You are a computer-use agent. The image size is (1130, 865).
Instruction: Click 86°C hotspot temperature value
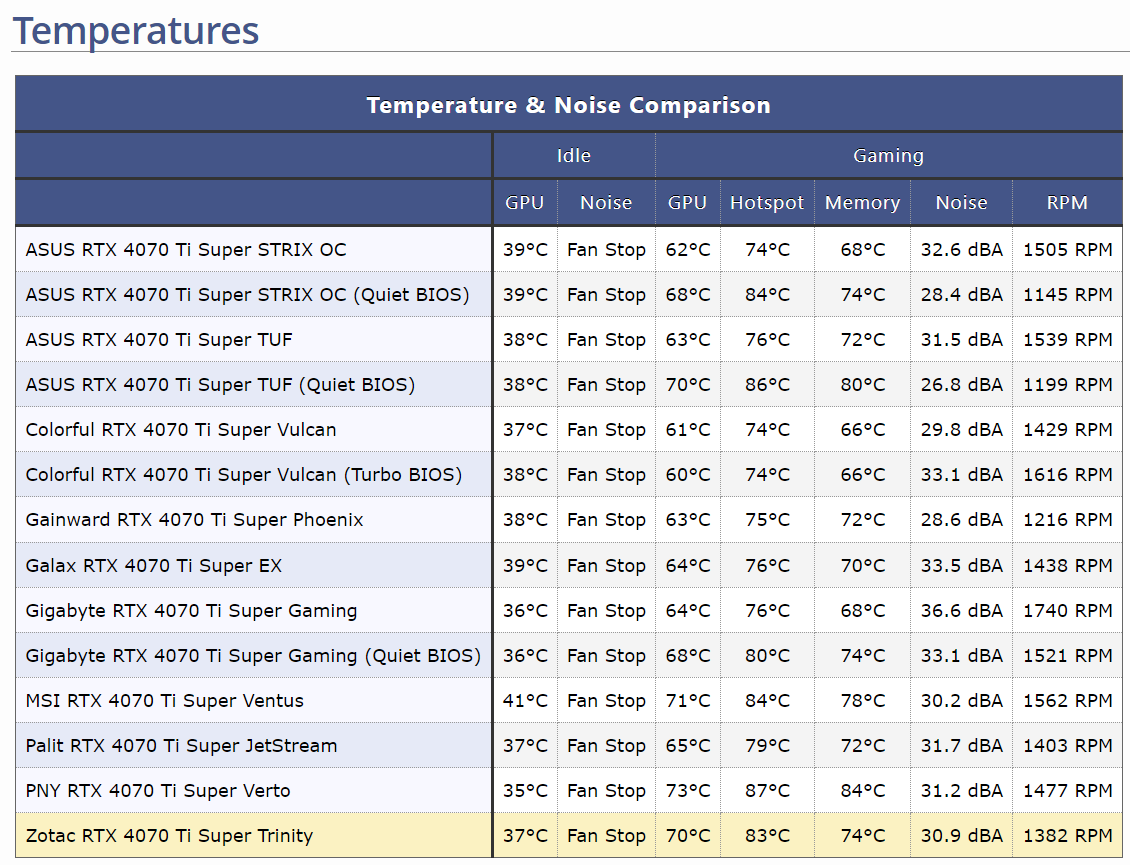point(767,385)
